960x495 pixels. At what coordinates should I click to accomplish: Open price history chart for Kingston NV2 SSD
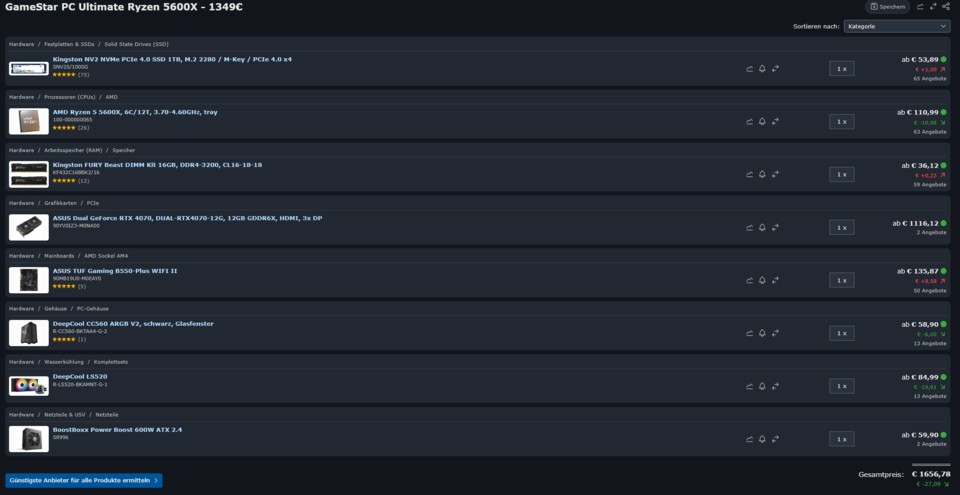749,68
